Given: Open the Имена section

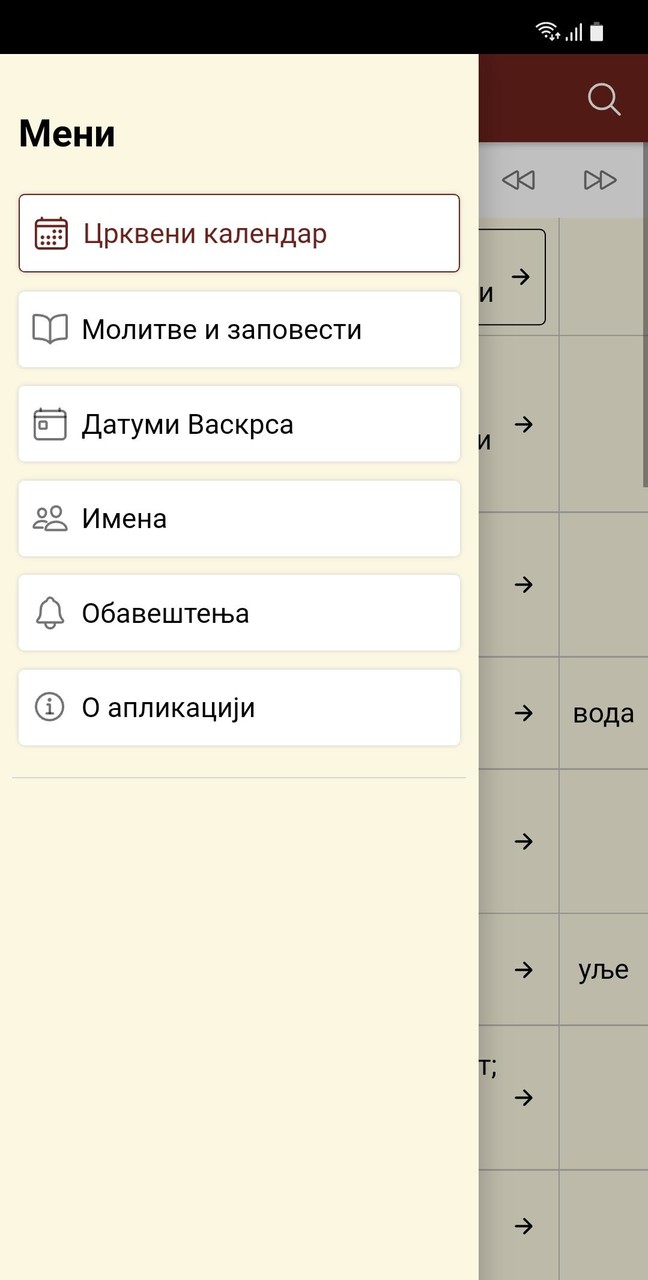Looking at the screenshot, I should [x=239, y=518].
